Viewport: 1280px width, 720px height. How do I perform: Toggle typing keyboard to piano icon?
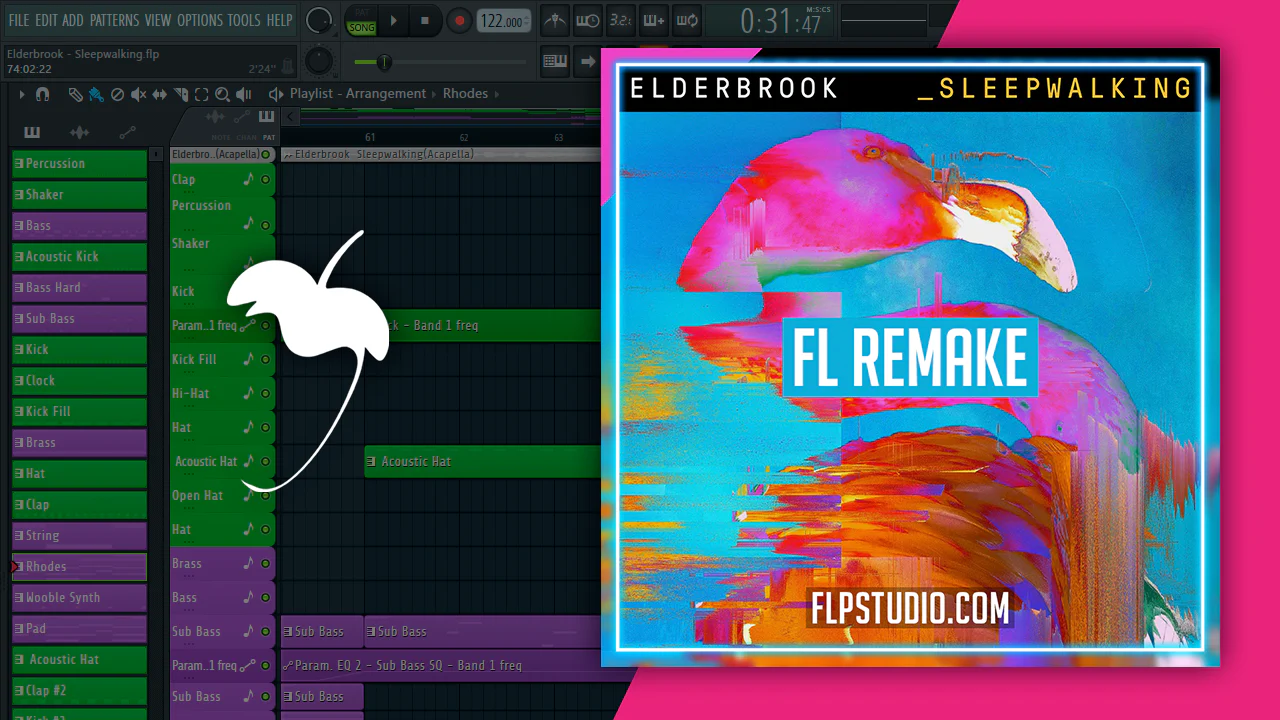tap(555, 62)
